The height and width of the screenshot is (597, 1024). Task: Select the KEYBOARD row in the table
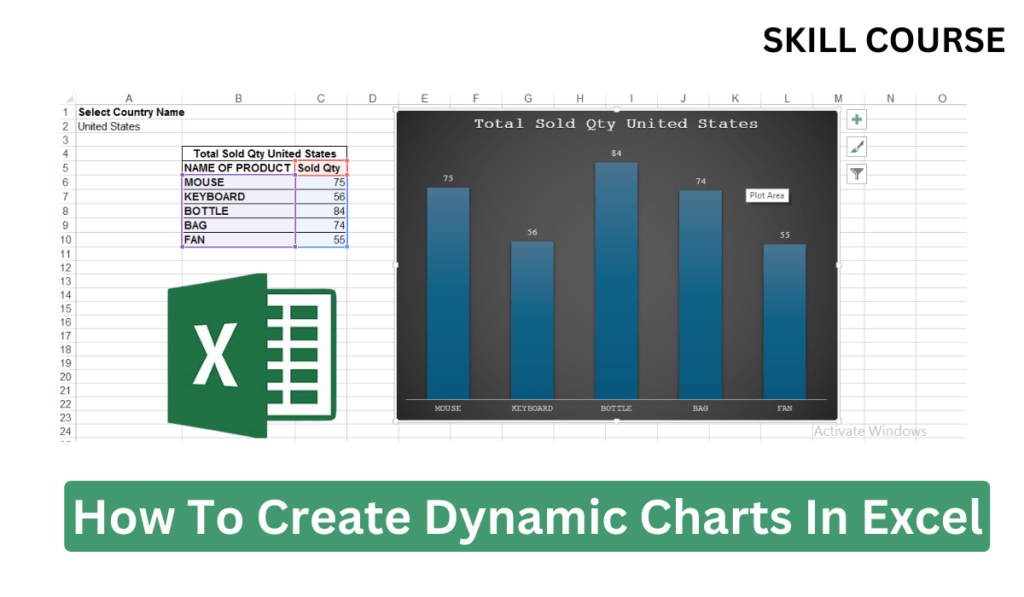click(x=238, y=196)
